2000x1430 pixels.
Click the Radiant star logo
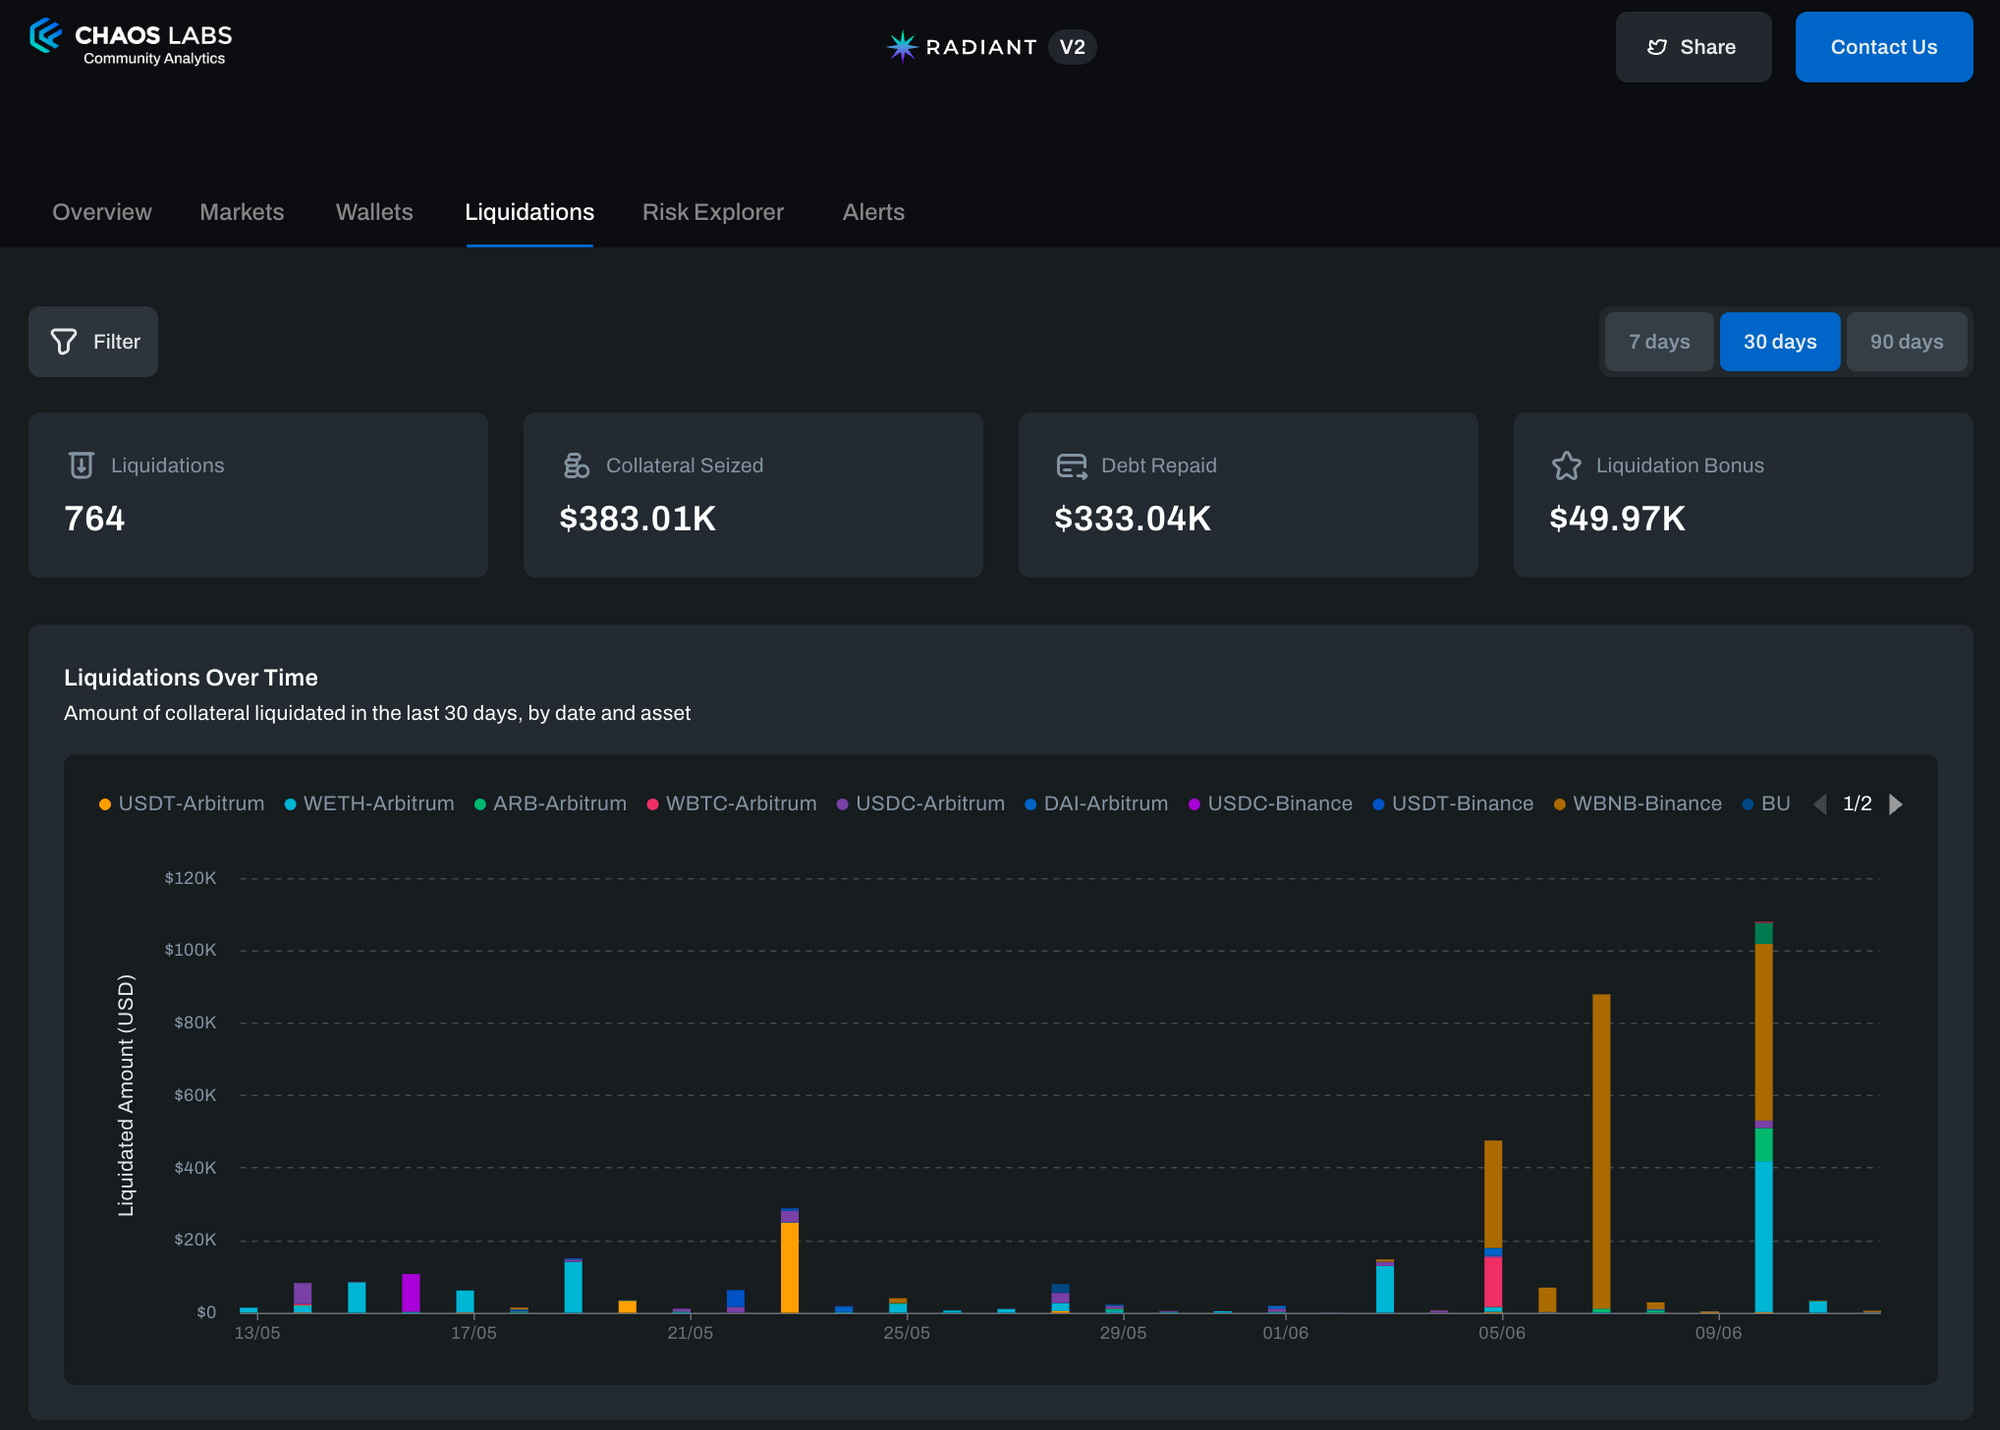(x=902, y=47)
